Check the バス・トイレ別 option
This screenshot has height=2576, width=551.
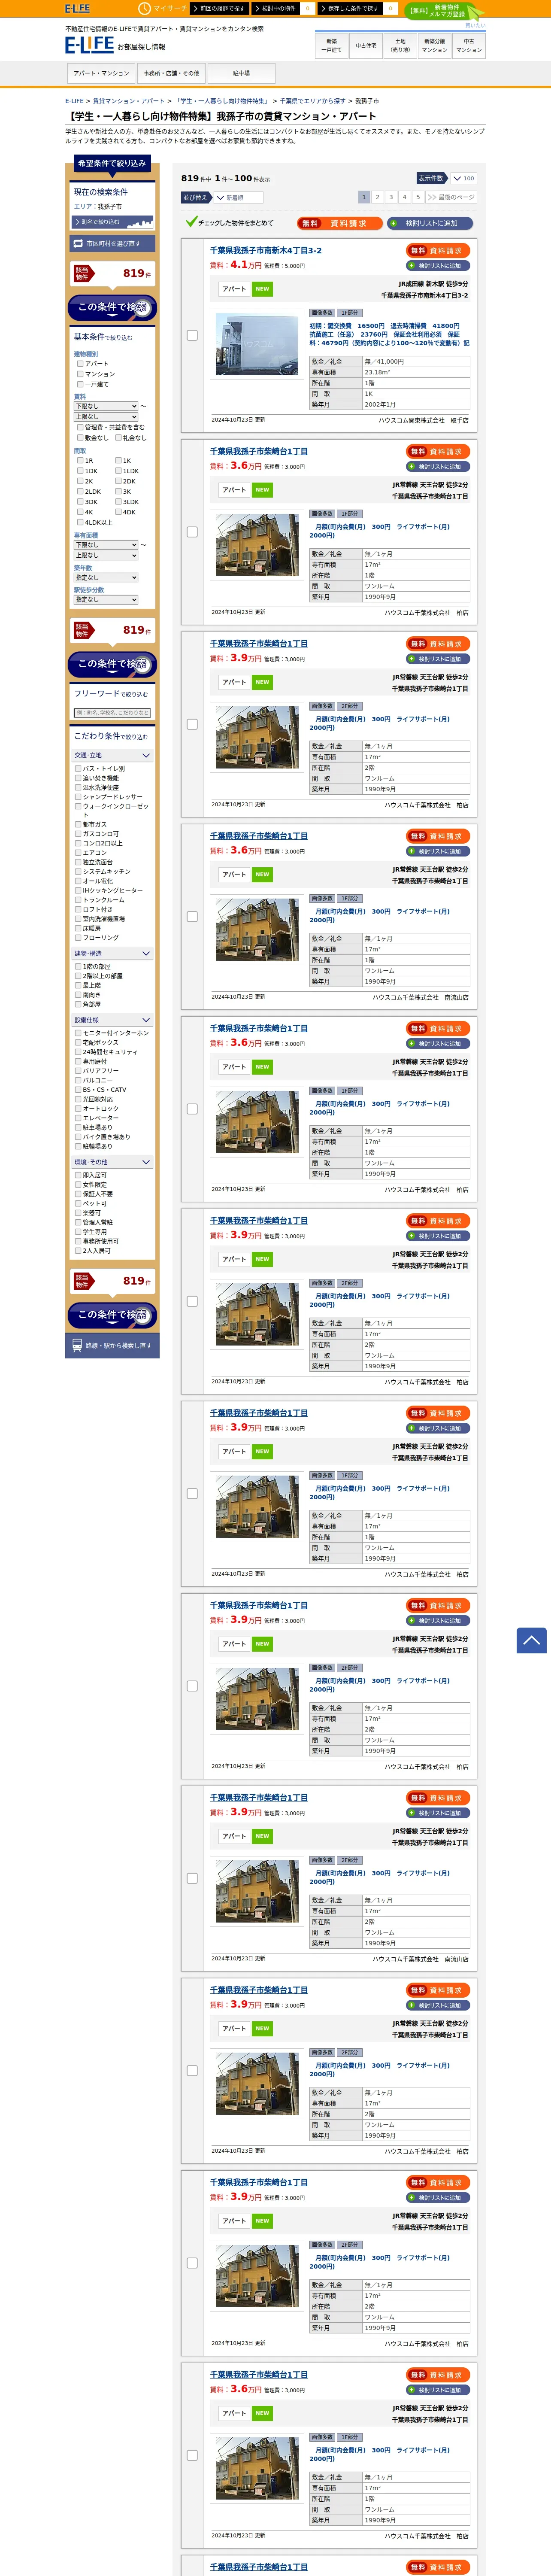coord(78,769)
